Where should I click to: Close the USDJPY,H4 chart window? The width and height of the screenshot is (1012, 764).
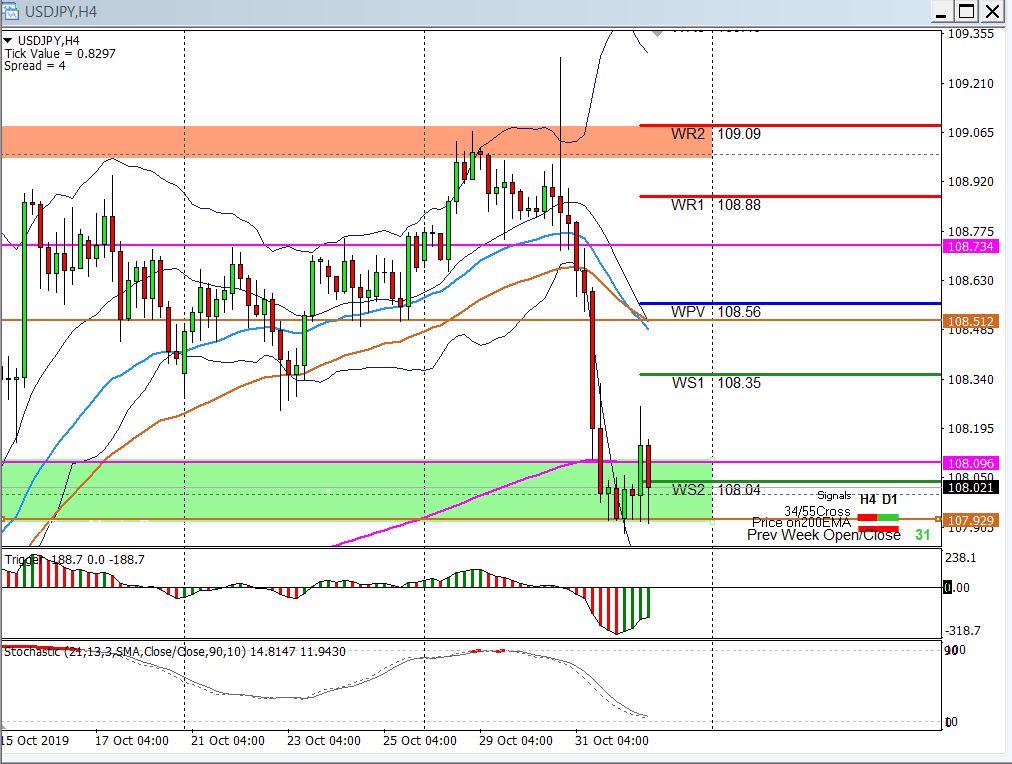point(993,12)
